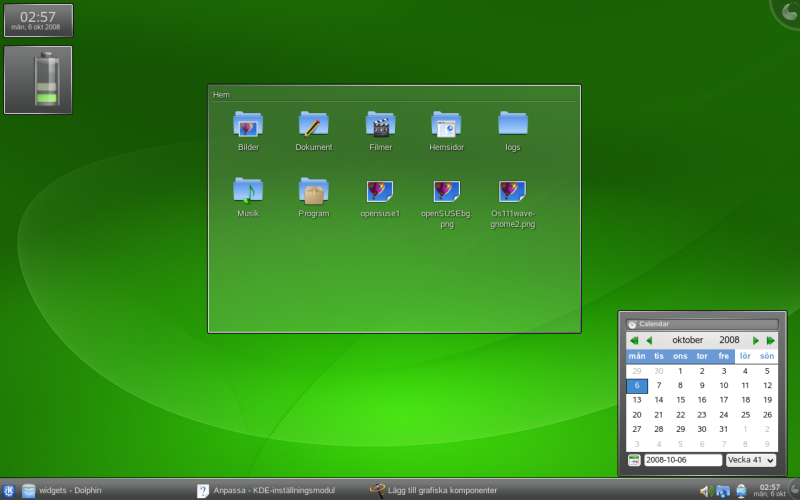Screen dimensions: 800x500
Task: Click the date field showing 2008-10-06
Action: point(683,460)
